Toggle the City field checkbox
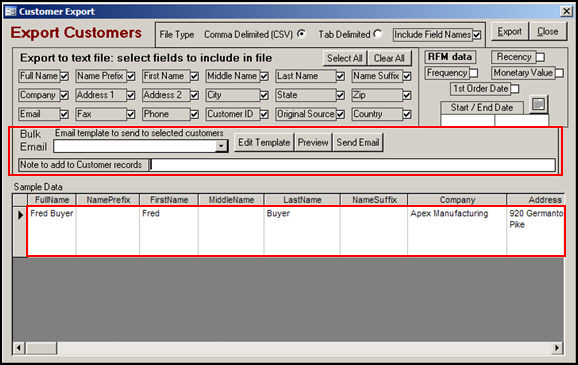This screenshot has width=578, height=365. coord(264,95)
